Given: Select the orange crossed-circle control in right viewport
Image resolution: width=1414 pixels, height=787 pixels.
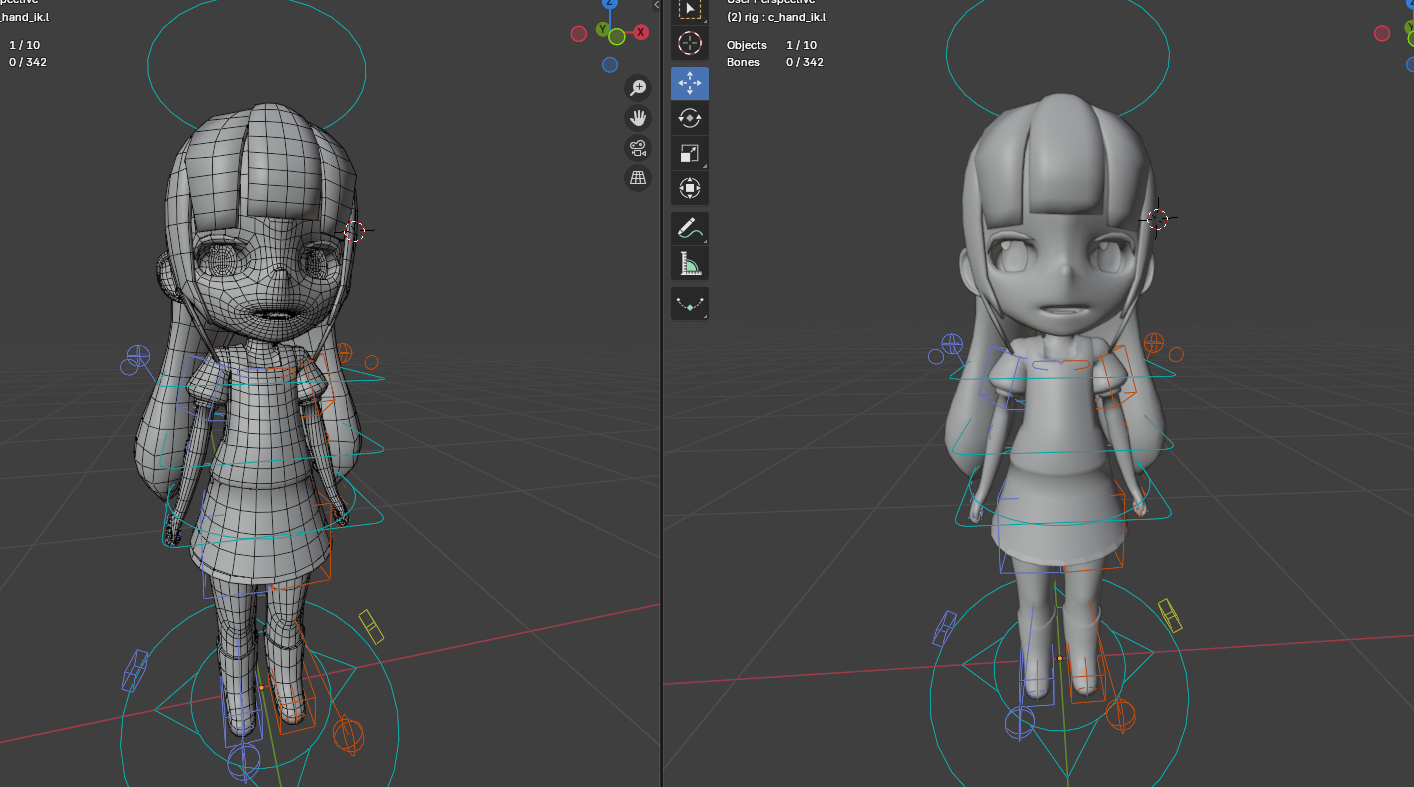Looking at the screenshot, I should coord(1154,344).
